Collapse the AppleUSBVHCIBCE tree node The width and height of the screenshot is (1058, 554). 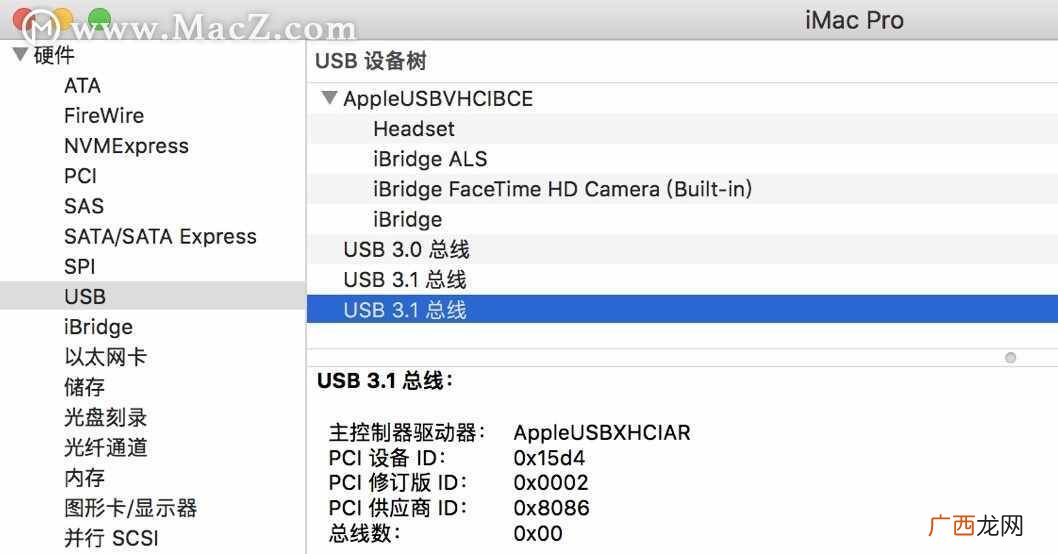pos(329,98)
